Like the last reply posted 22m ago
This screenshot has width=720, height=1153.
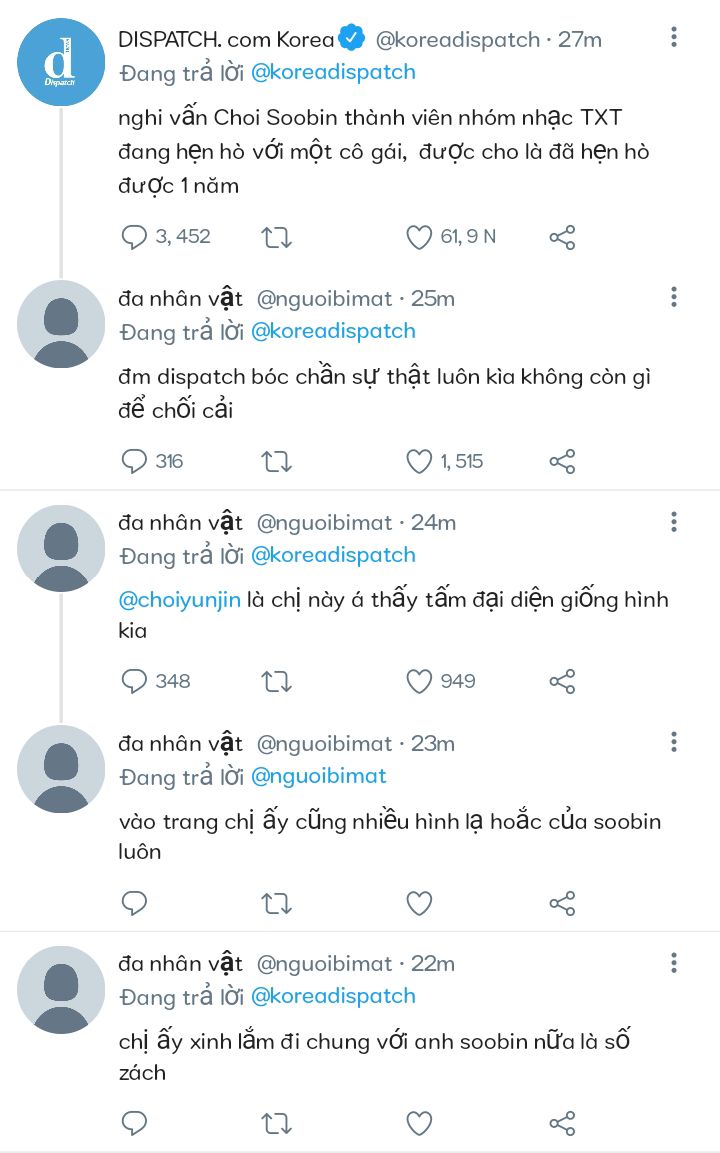coord(419,1123)
